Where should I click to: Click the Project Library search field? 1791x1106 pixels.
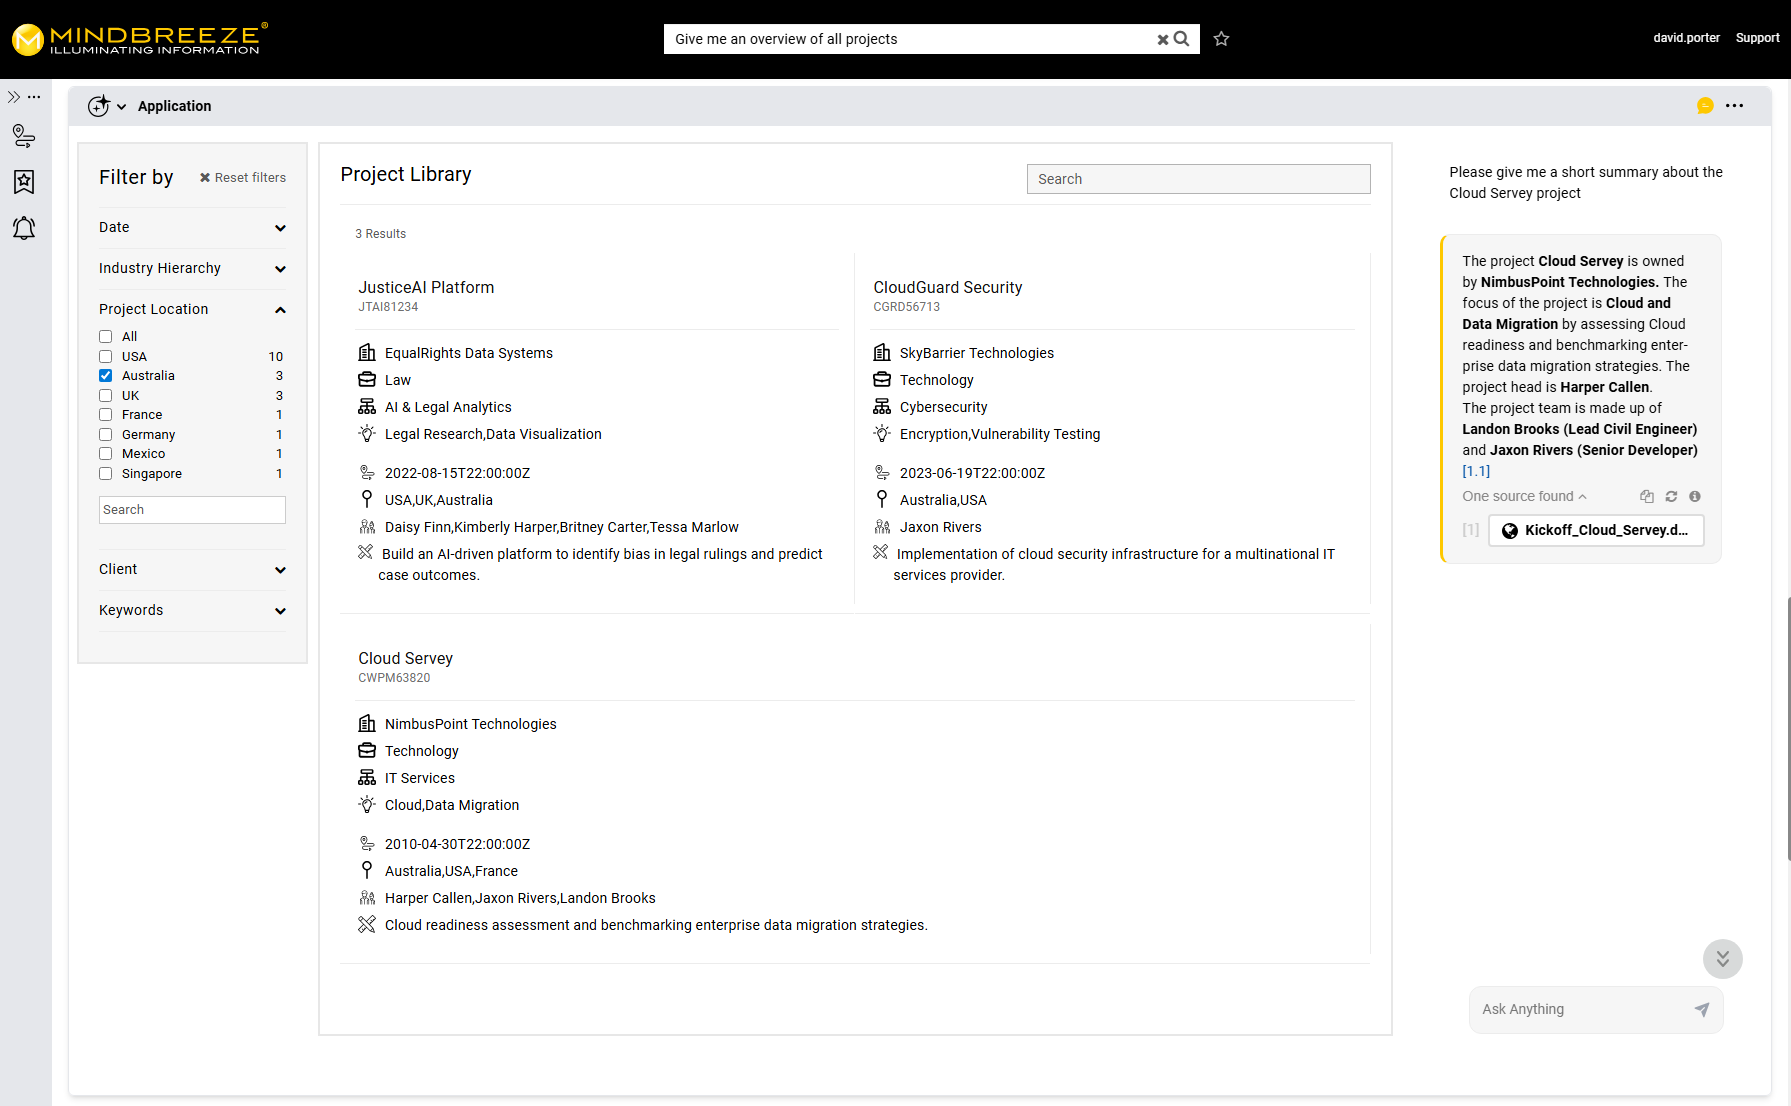click(x=1198, y=179)
